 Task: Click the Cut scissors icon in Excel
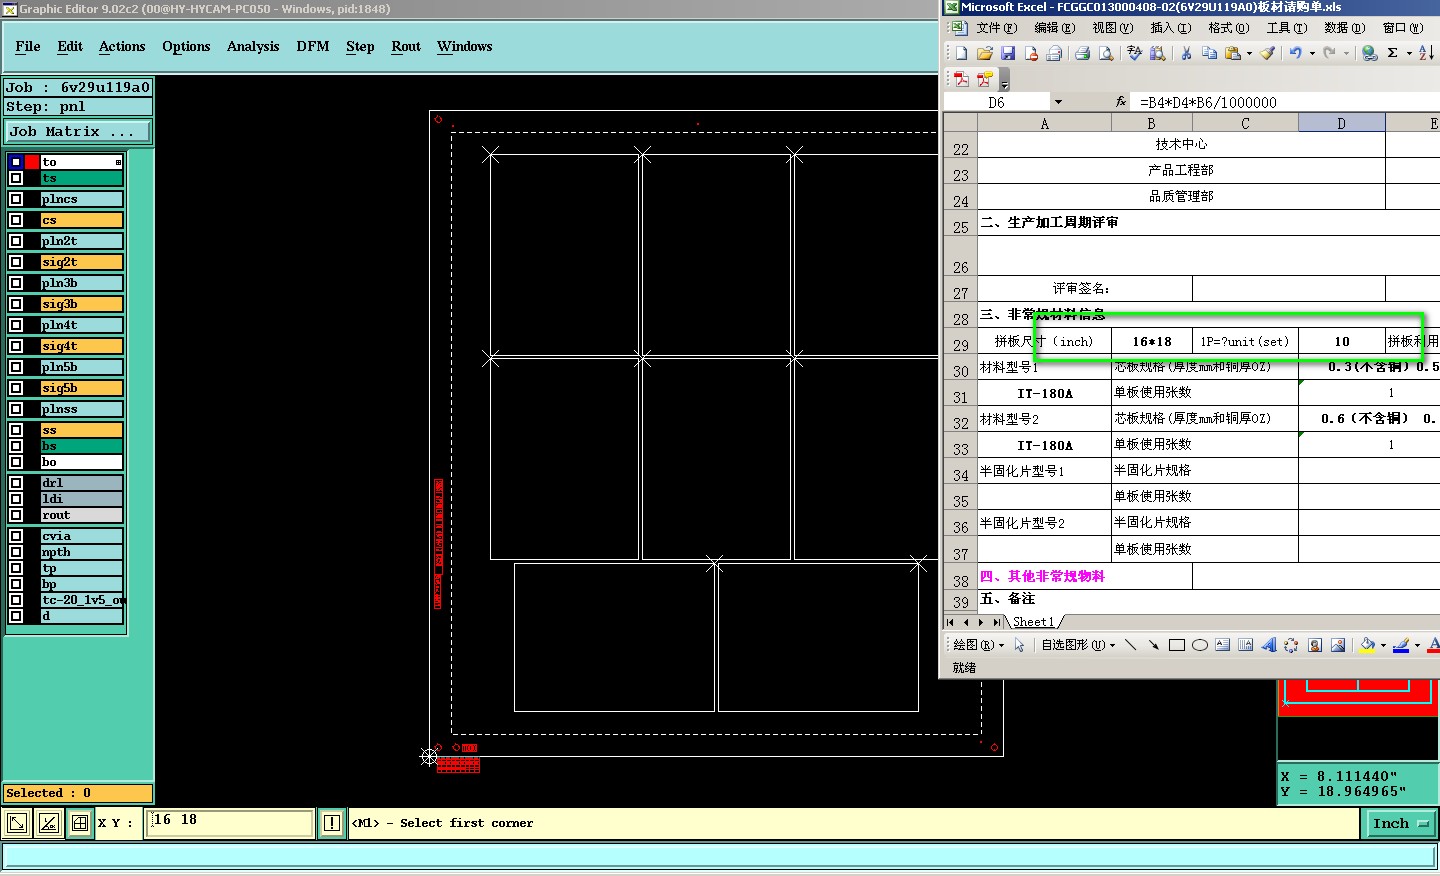(x=1186, y=53)
